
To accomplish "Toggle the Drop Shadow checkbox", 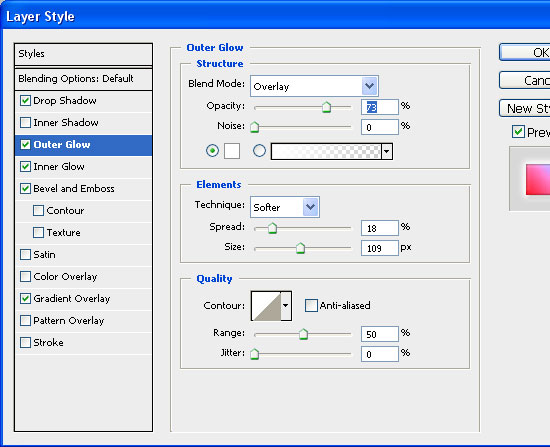I will click(25, 101).
